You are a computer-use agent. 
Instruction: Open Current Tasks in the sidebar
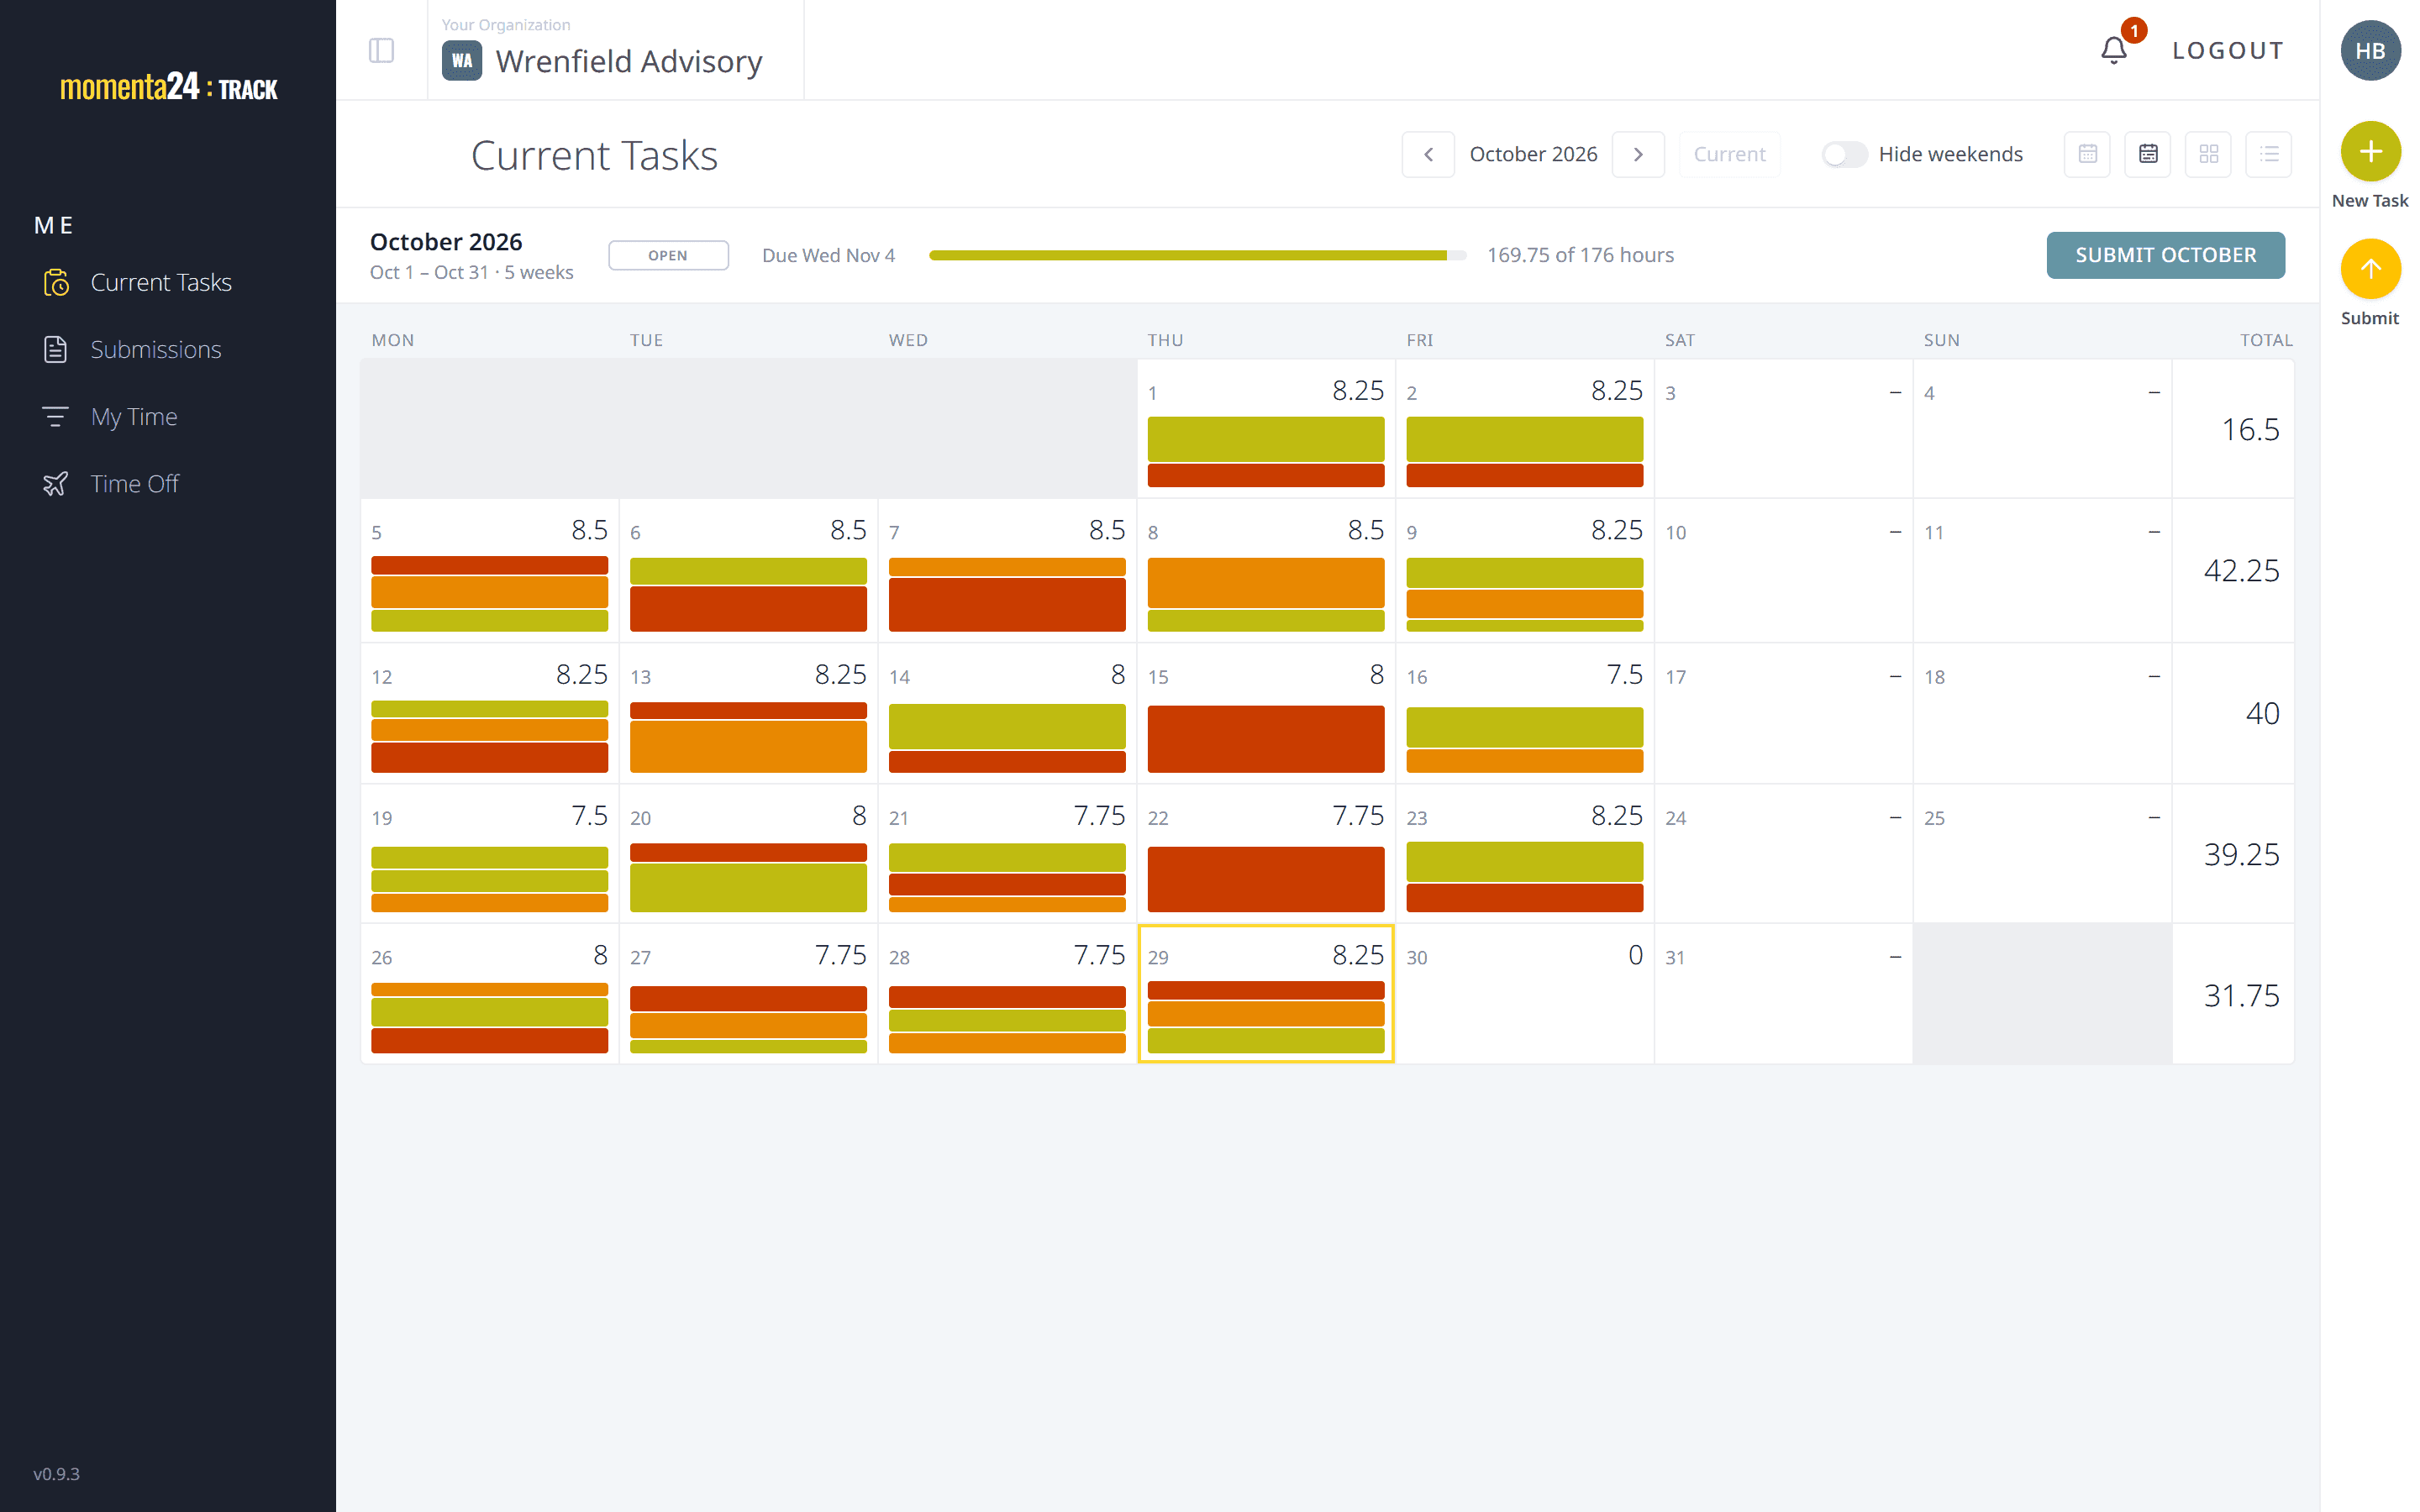[160, 283]
